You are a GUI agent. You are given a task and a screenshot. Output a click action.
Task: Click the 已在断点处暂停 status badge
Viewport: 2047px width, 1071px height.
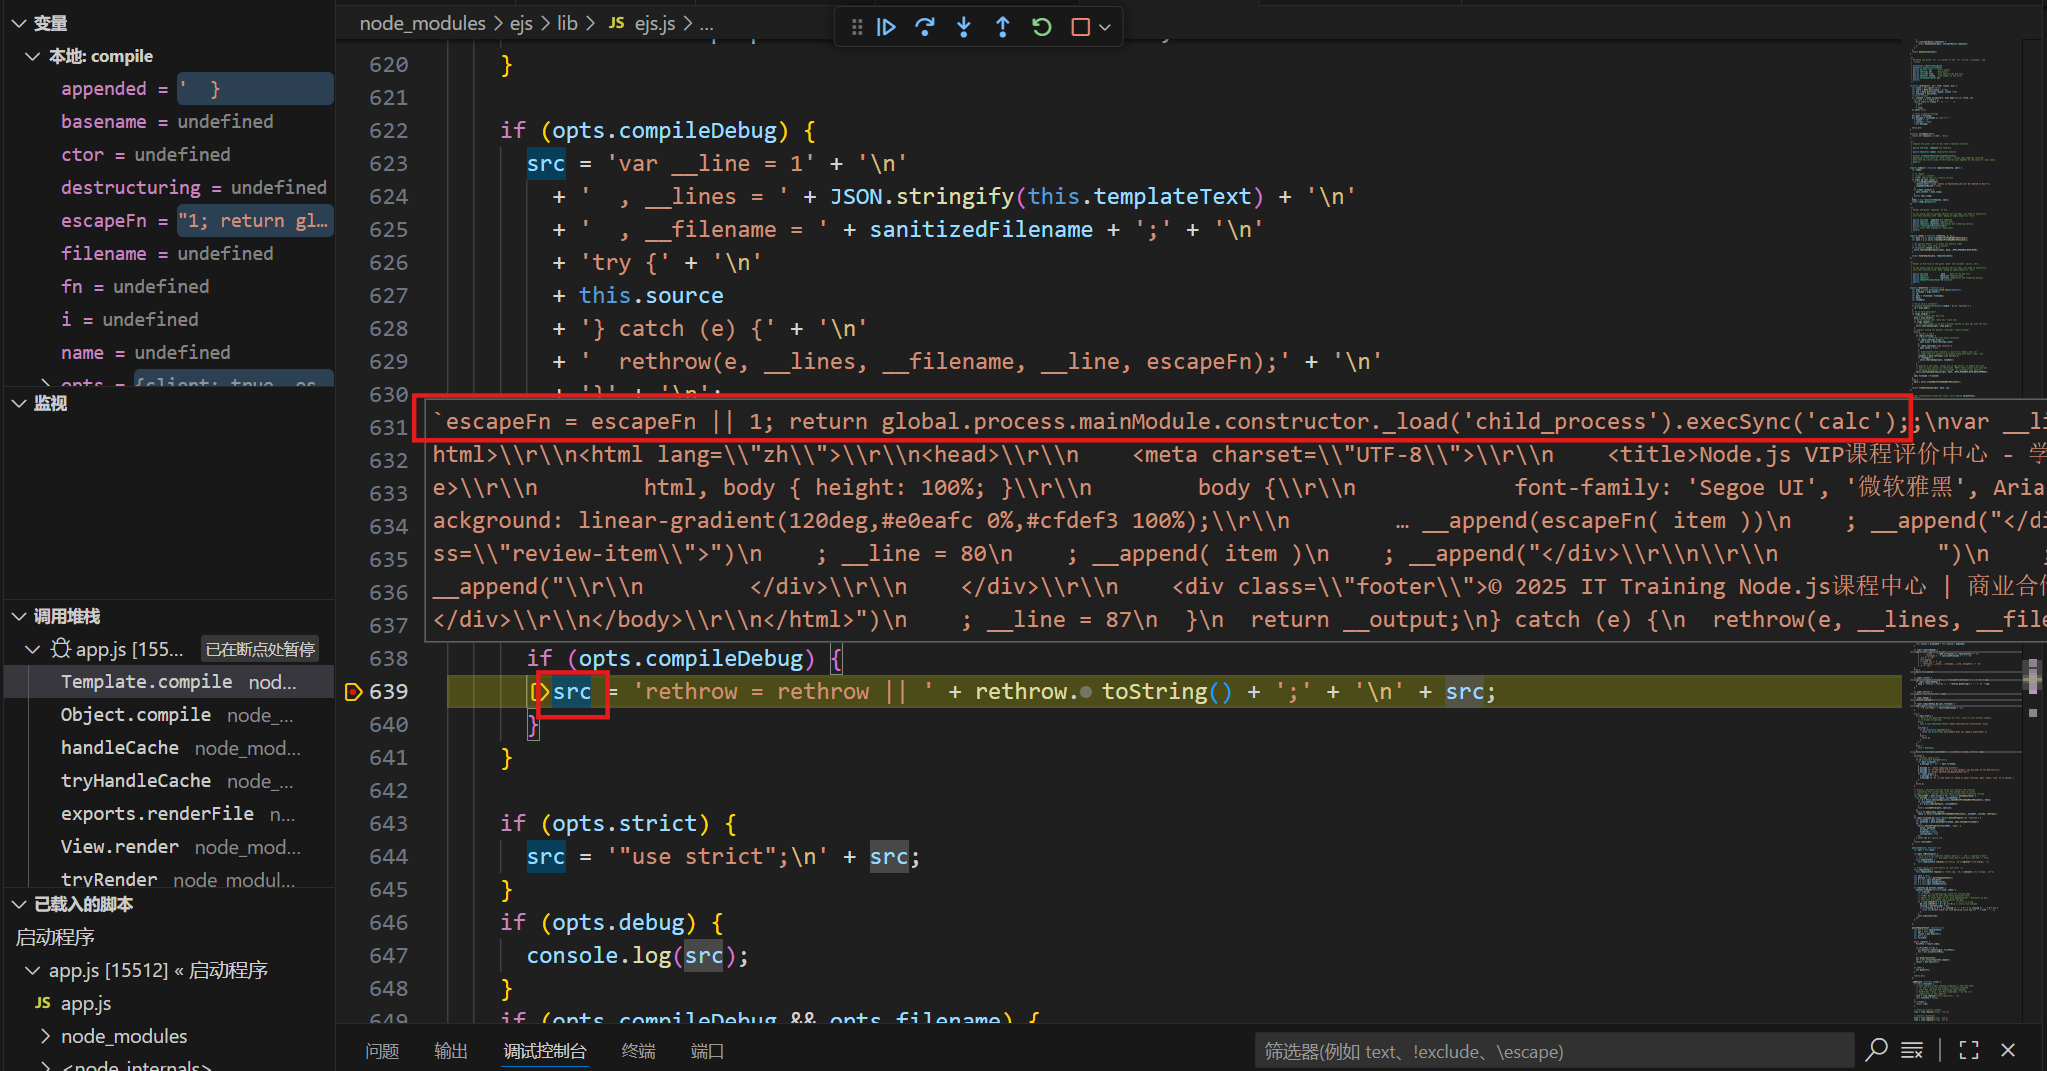[x=260, y=649]
